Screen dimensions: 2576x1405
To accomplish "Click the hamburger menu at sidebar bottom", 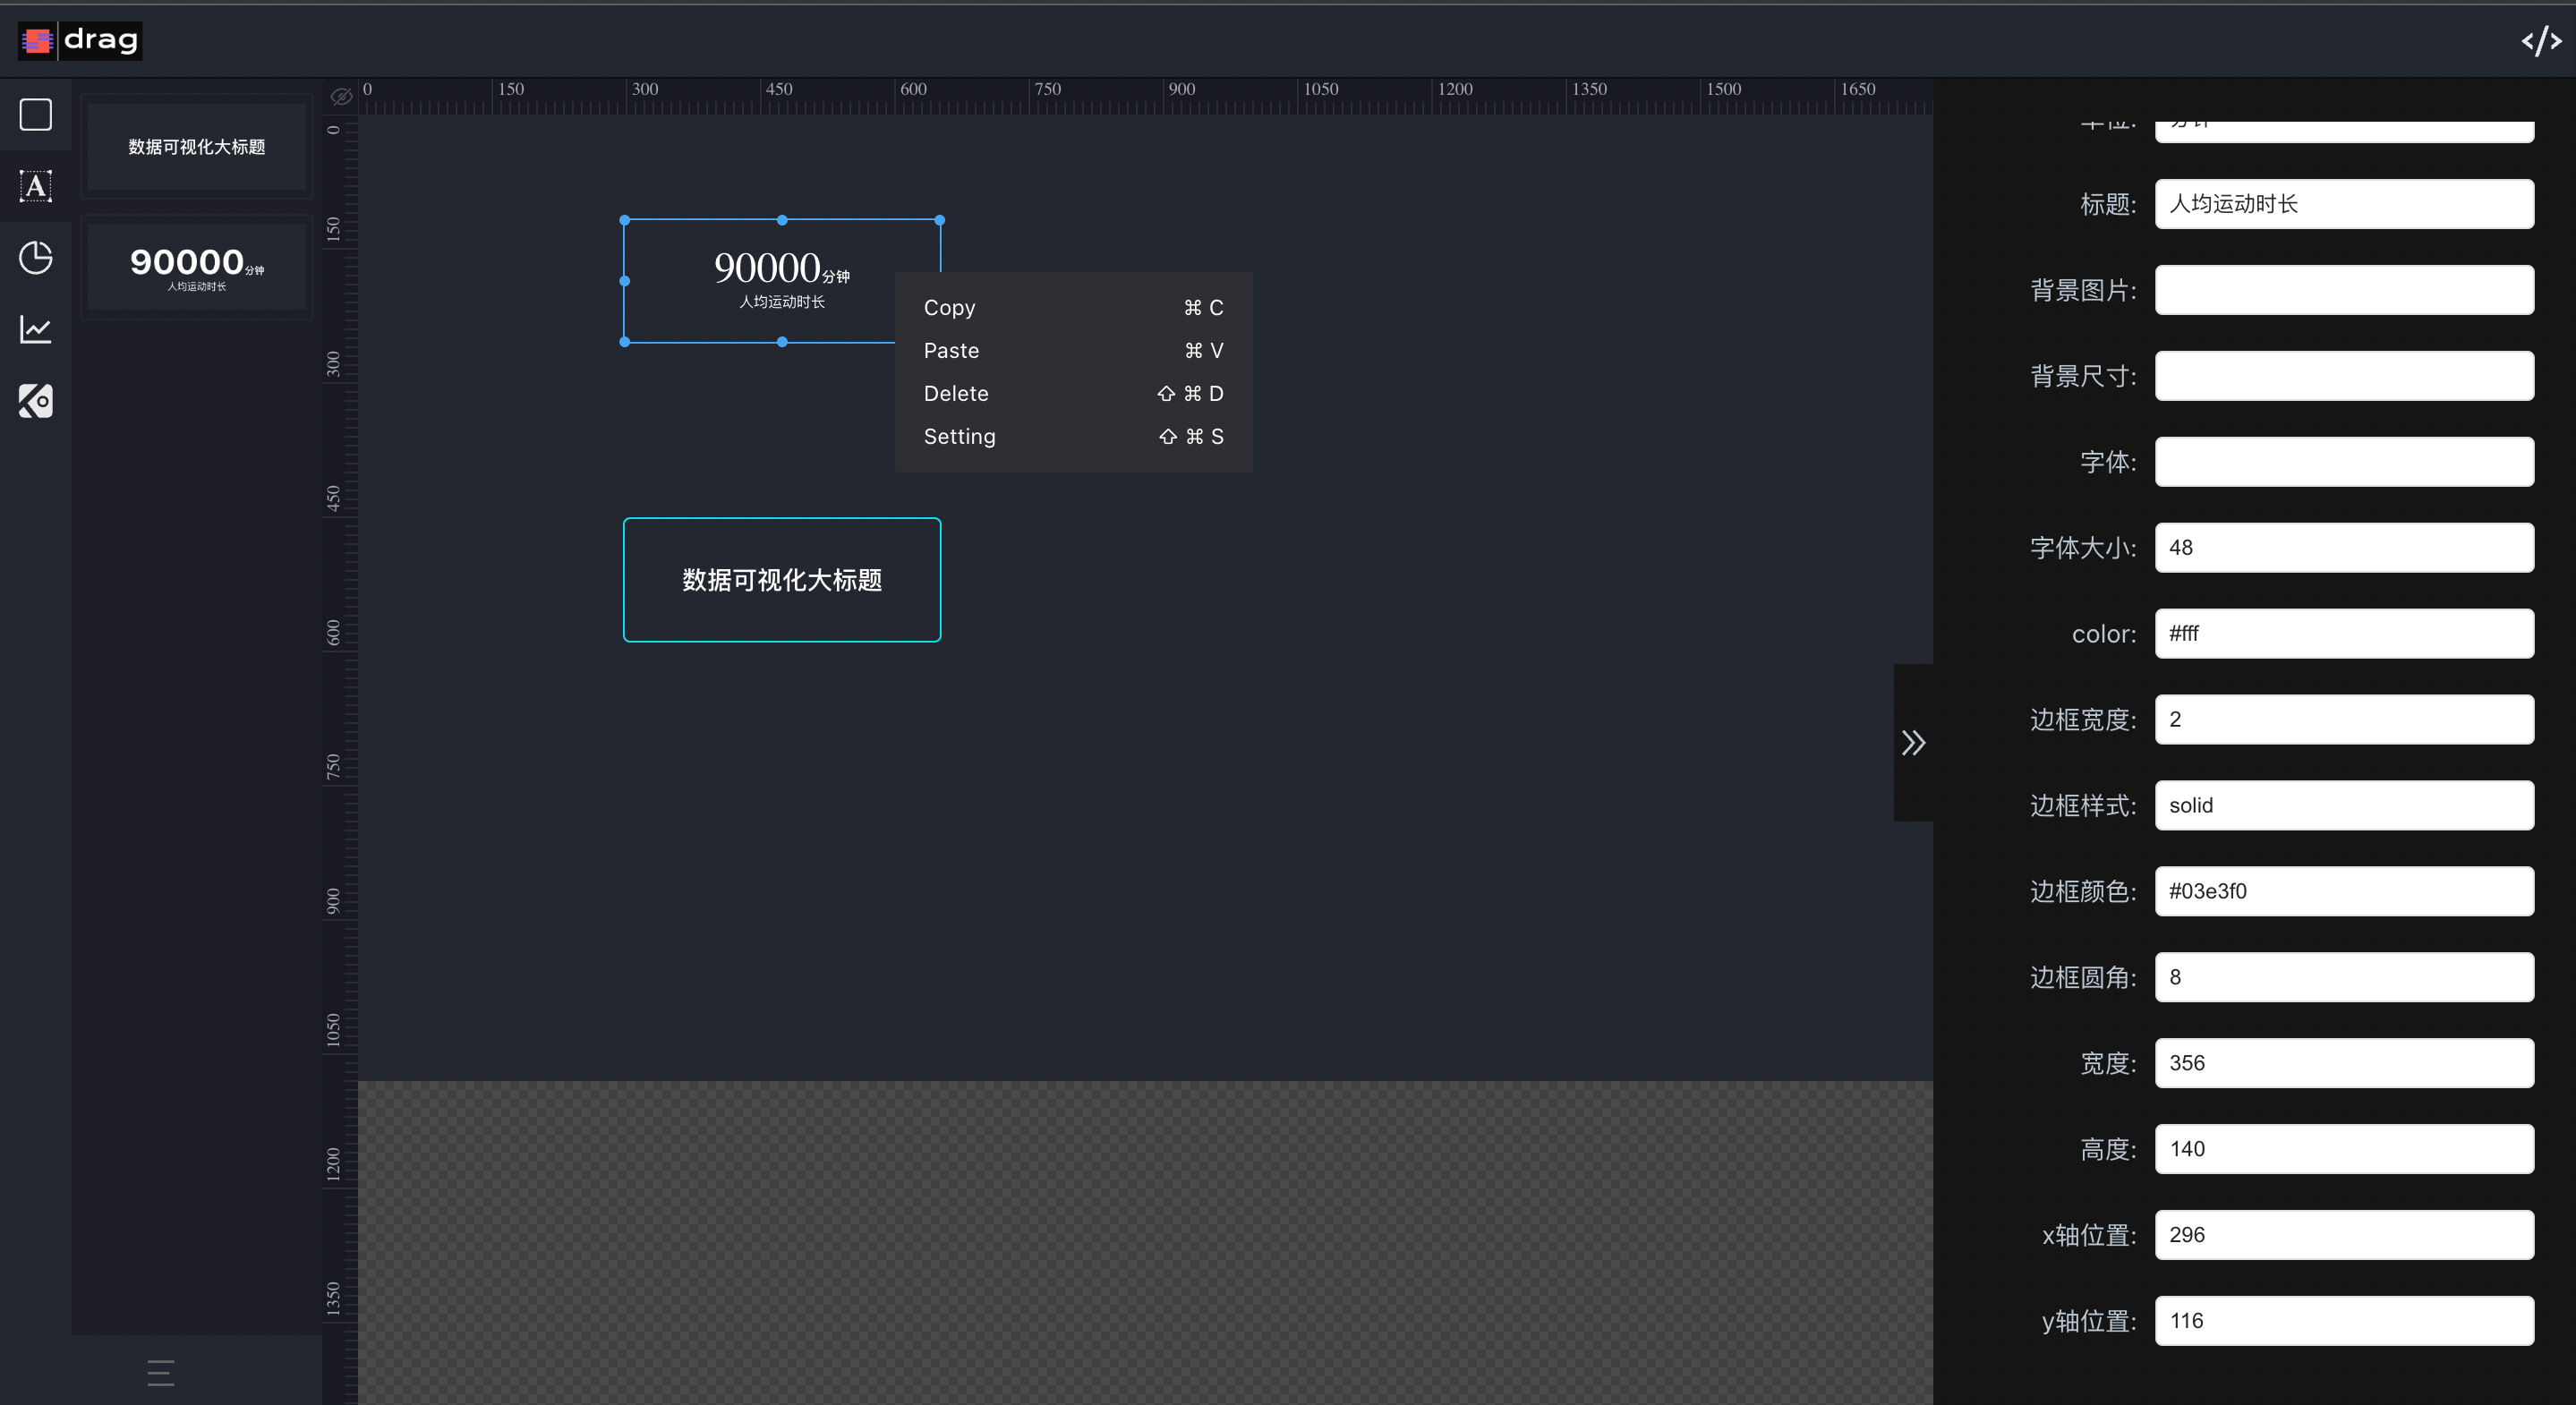I will click(161, 1372).
